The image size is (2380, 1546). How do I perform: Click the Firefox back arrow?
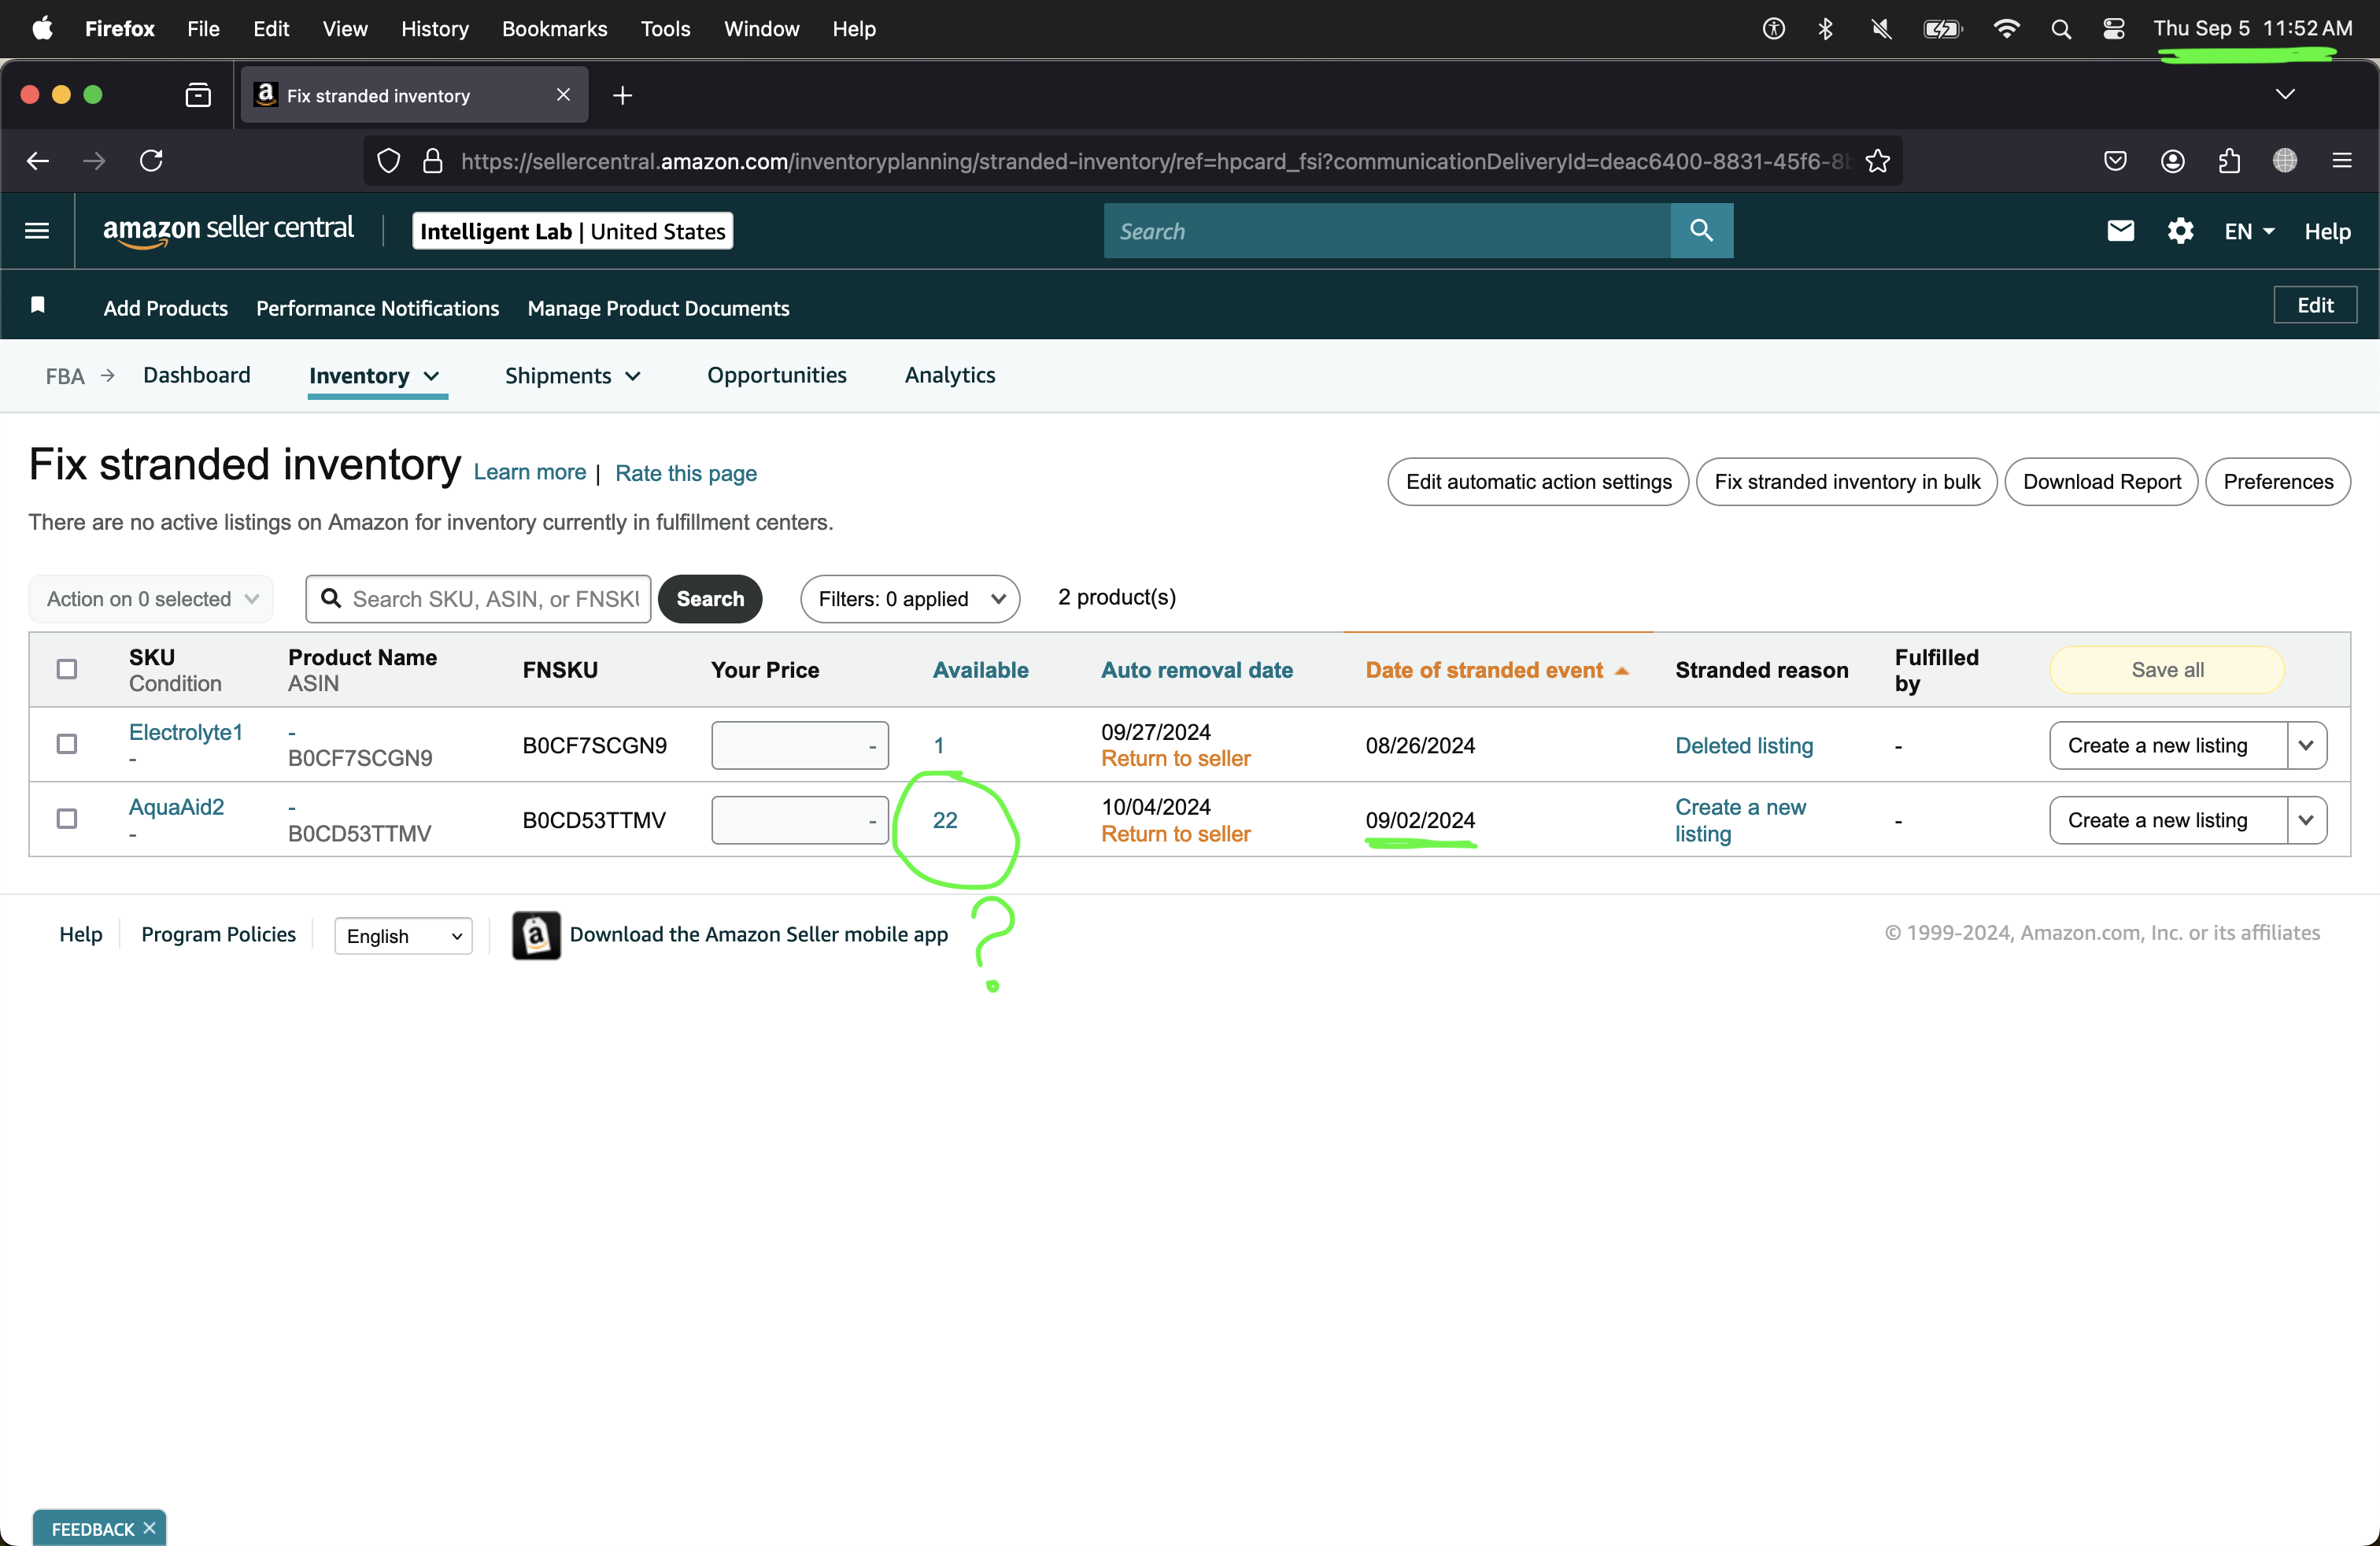click(x=38, y=161)
